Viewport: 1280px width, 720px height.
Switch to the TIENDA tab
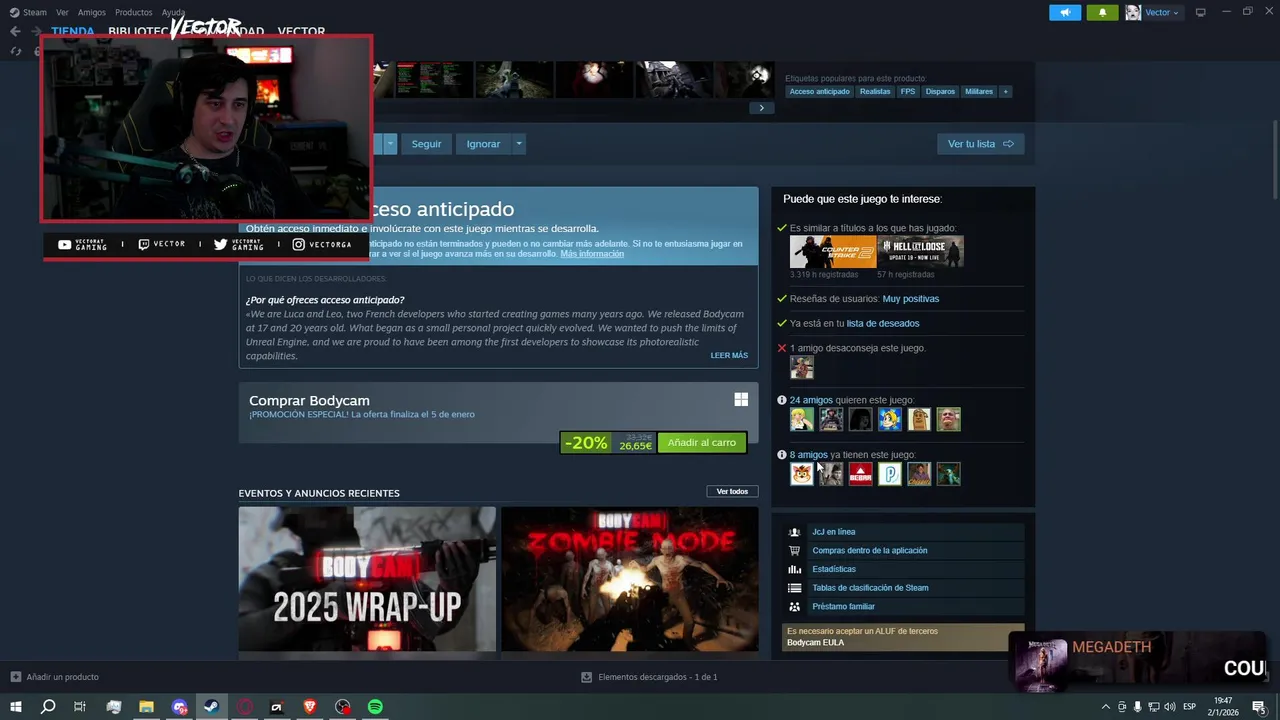72,31
